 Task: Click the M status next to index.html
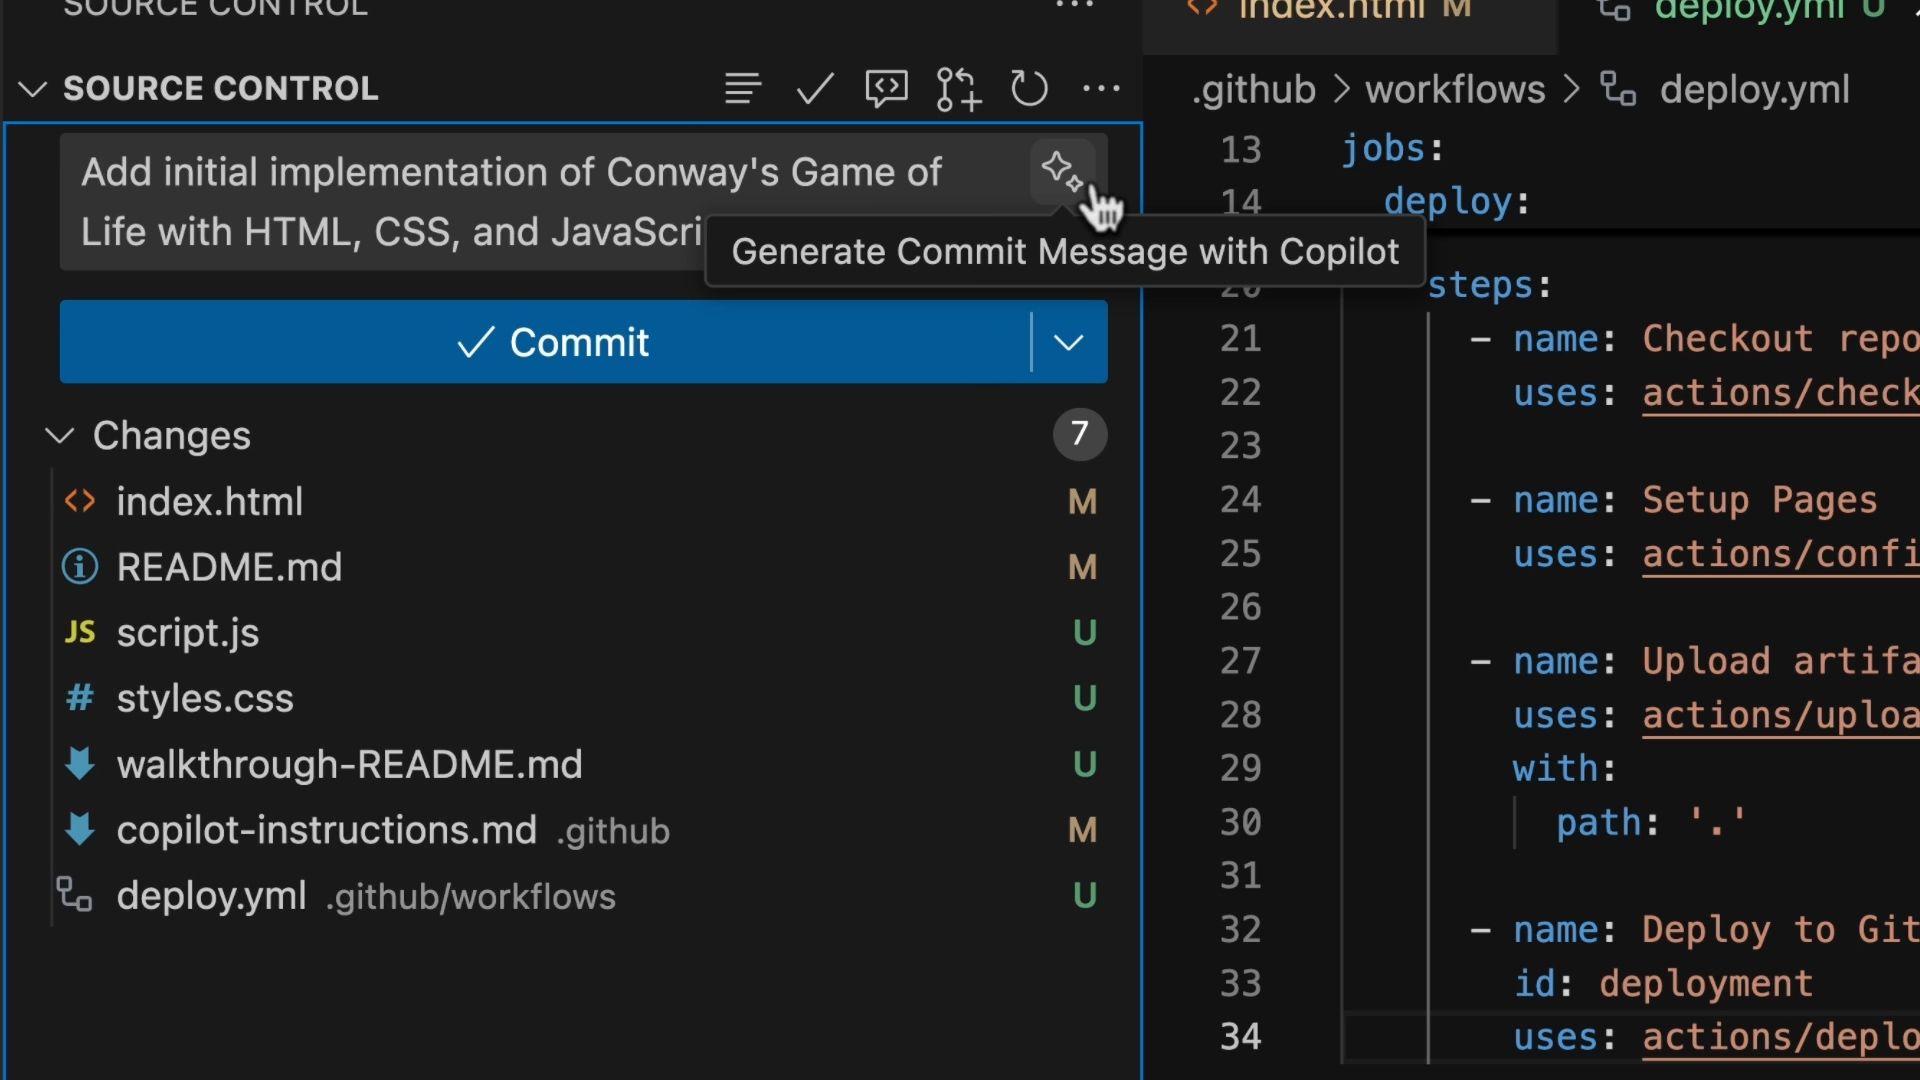[x=1083, y=501]
